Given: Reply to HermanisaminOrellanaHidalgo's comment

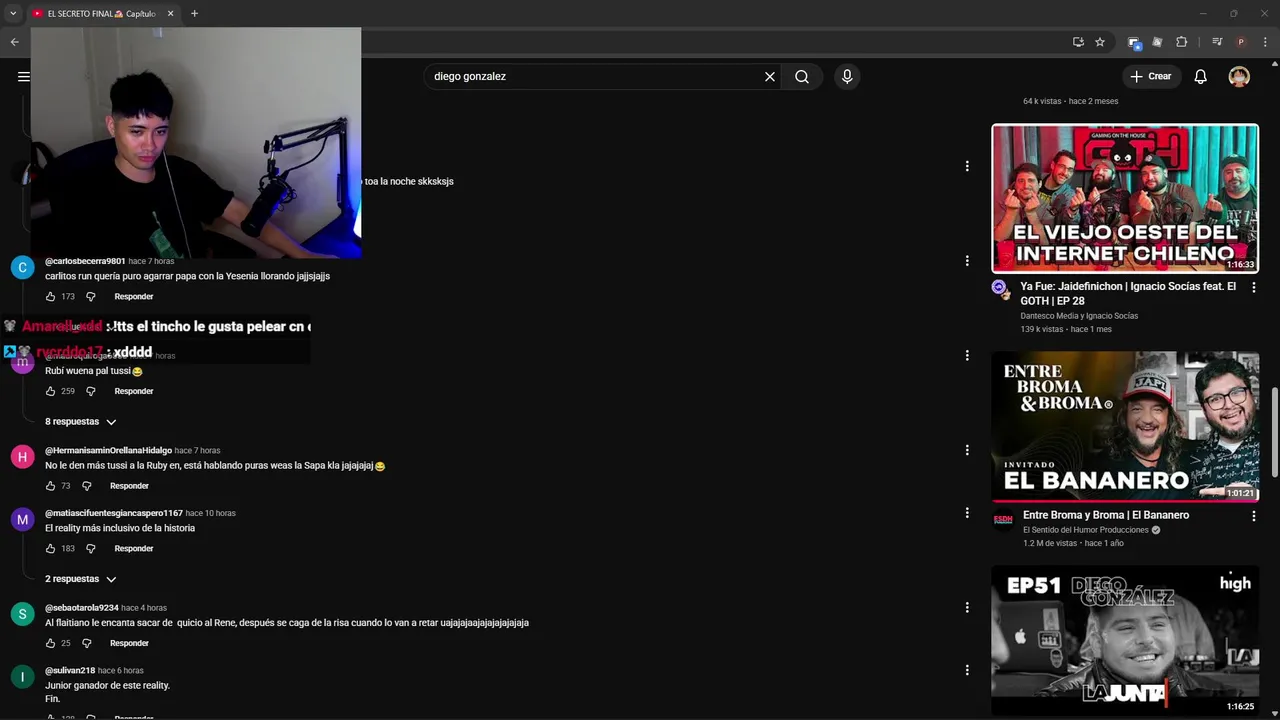Looking at the screenshot, I should 129,486.
